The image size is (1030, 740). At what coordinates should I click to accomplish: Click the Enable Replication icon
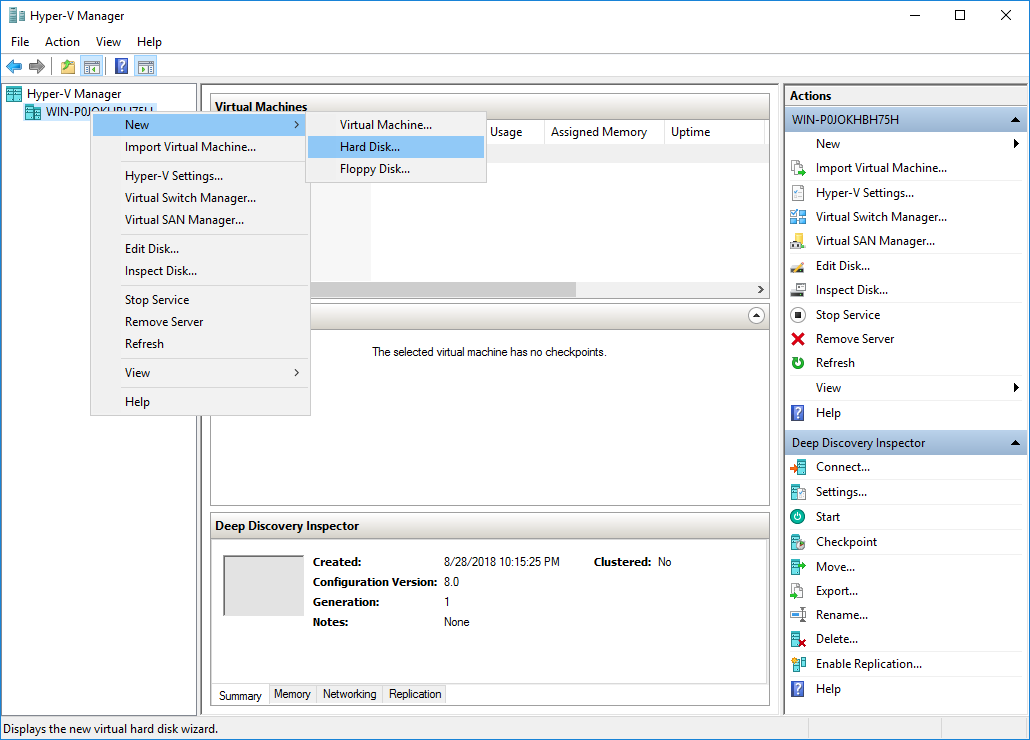click(798, 663)
